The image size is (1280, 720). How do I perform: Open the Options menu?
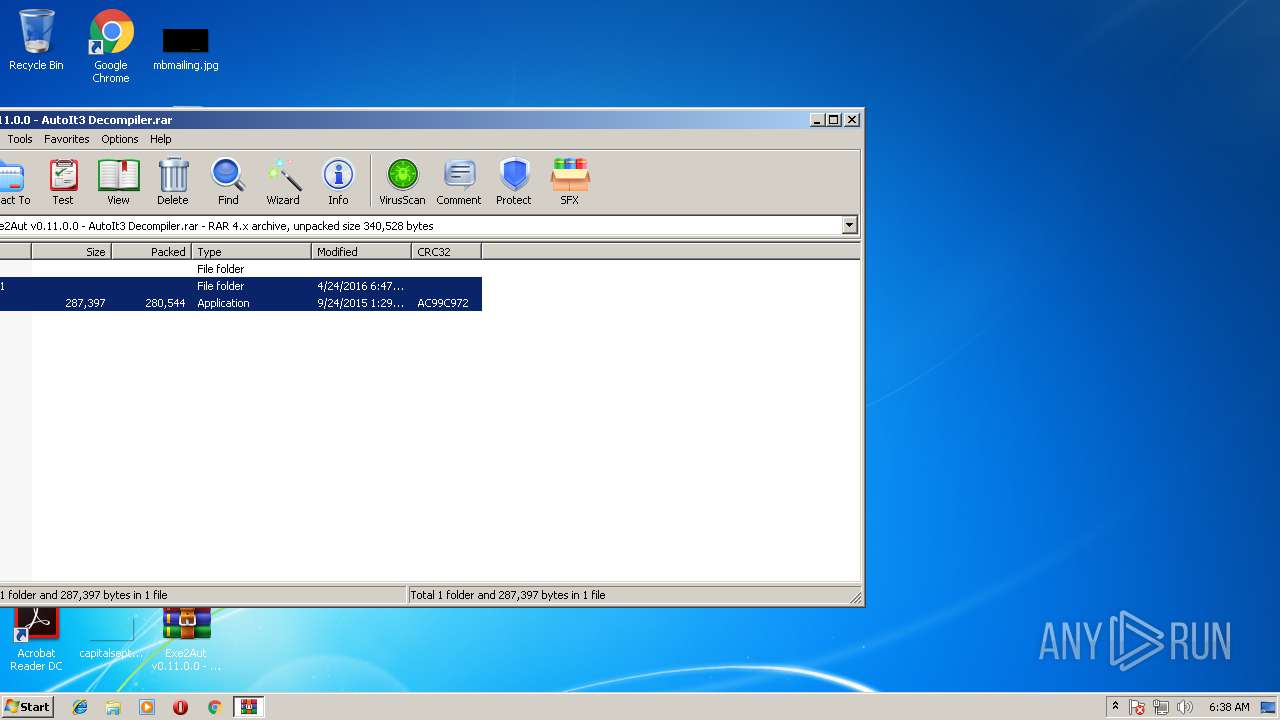(x=120, y=139)
